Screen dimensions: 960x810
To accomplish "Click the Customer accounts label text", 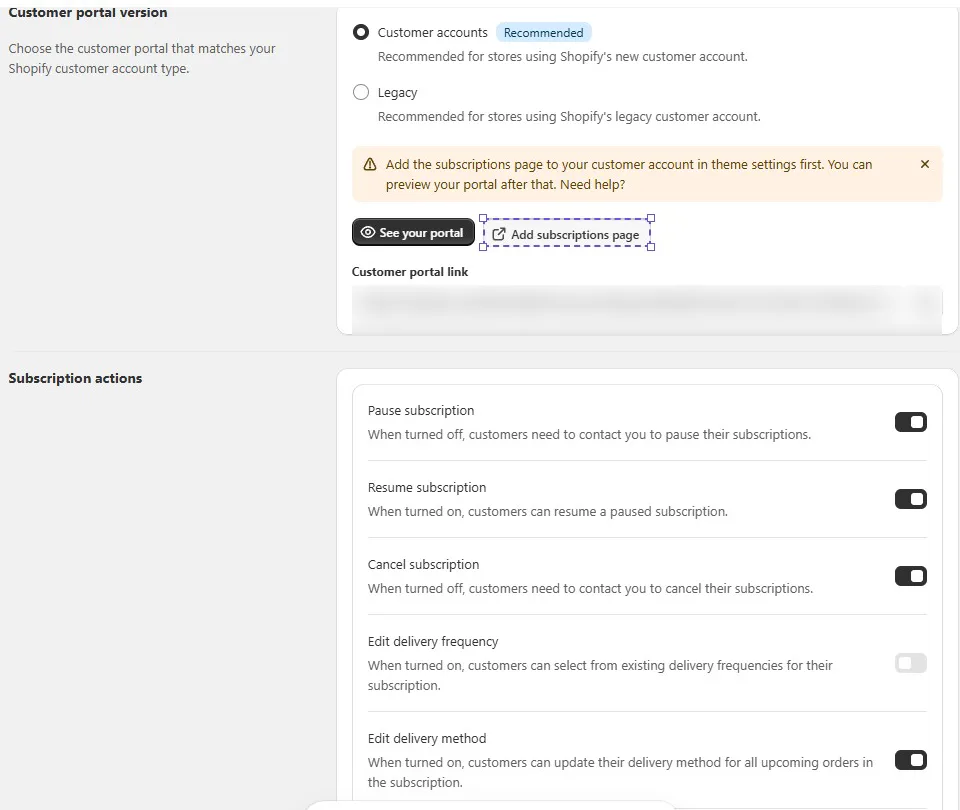I will [432, 32].
